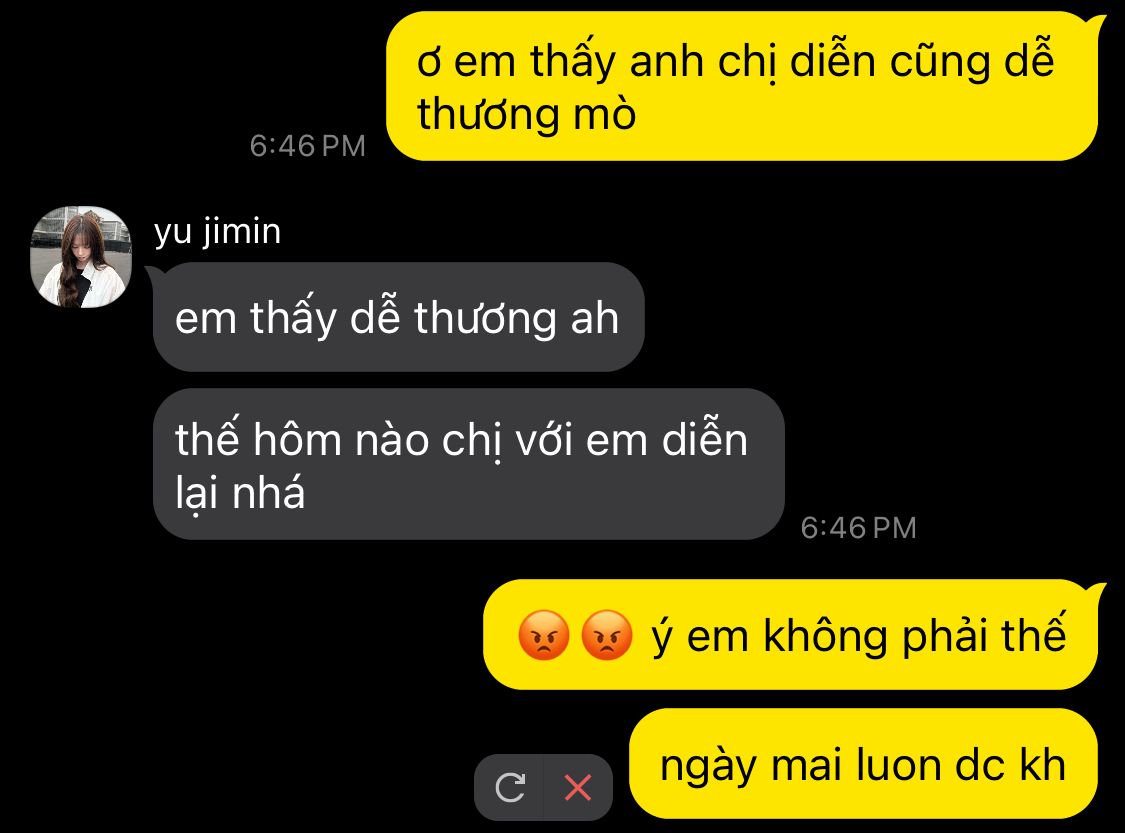Click the words 'ngày mai' in the last bubble
This screenshot has height=833, width=1125.
tap(750, 766)
